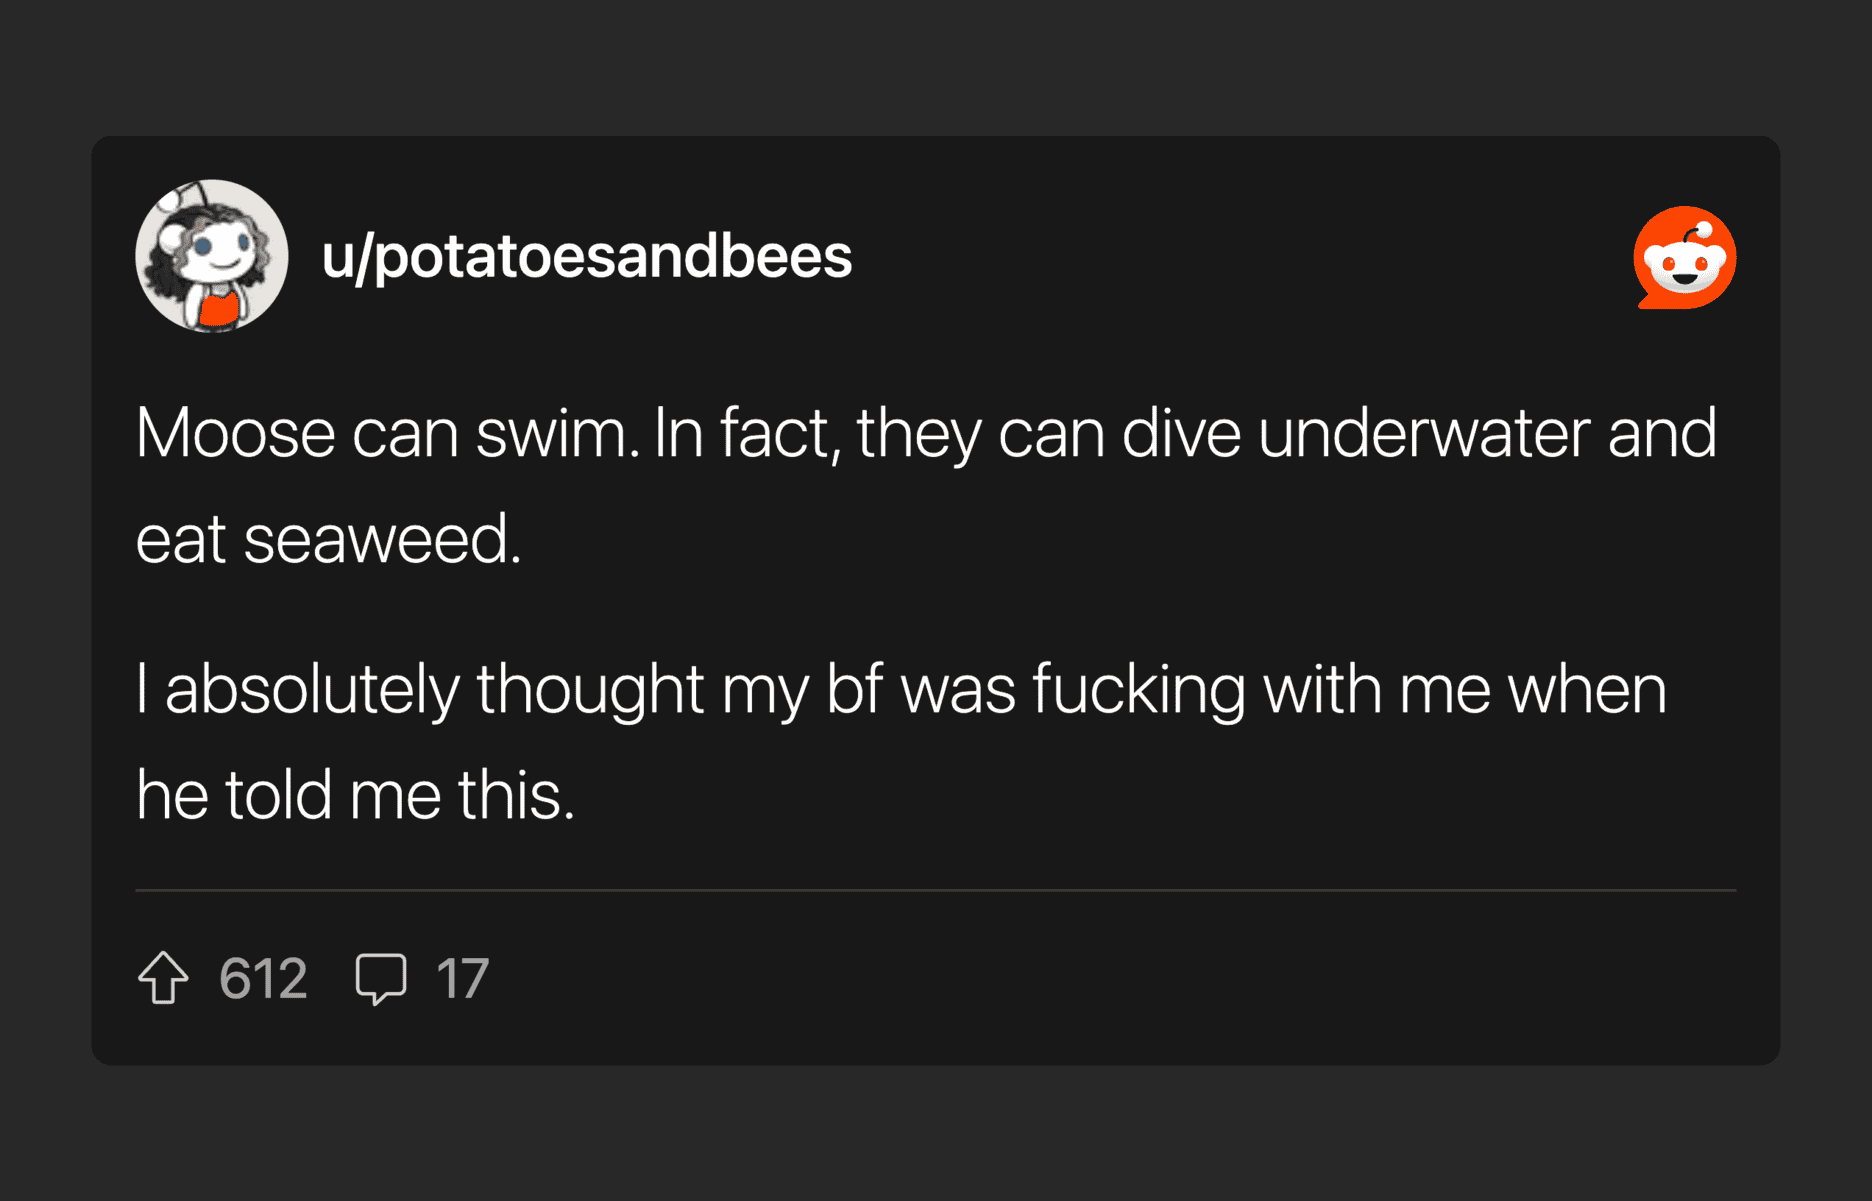Open the potatoesandbees profile avatar
Screen dimensions: 1872x1201
(212, 256)
